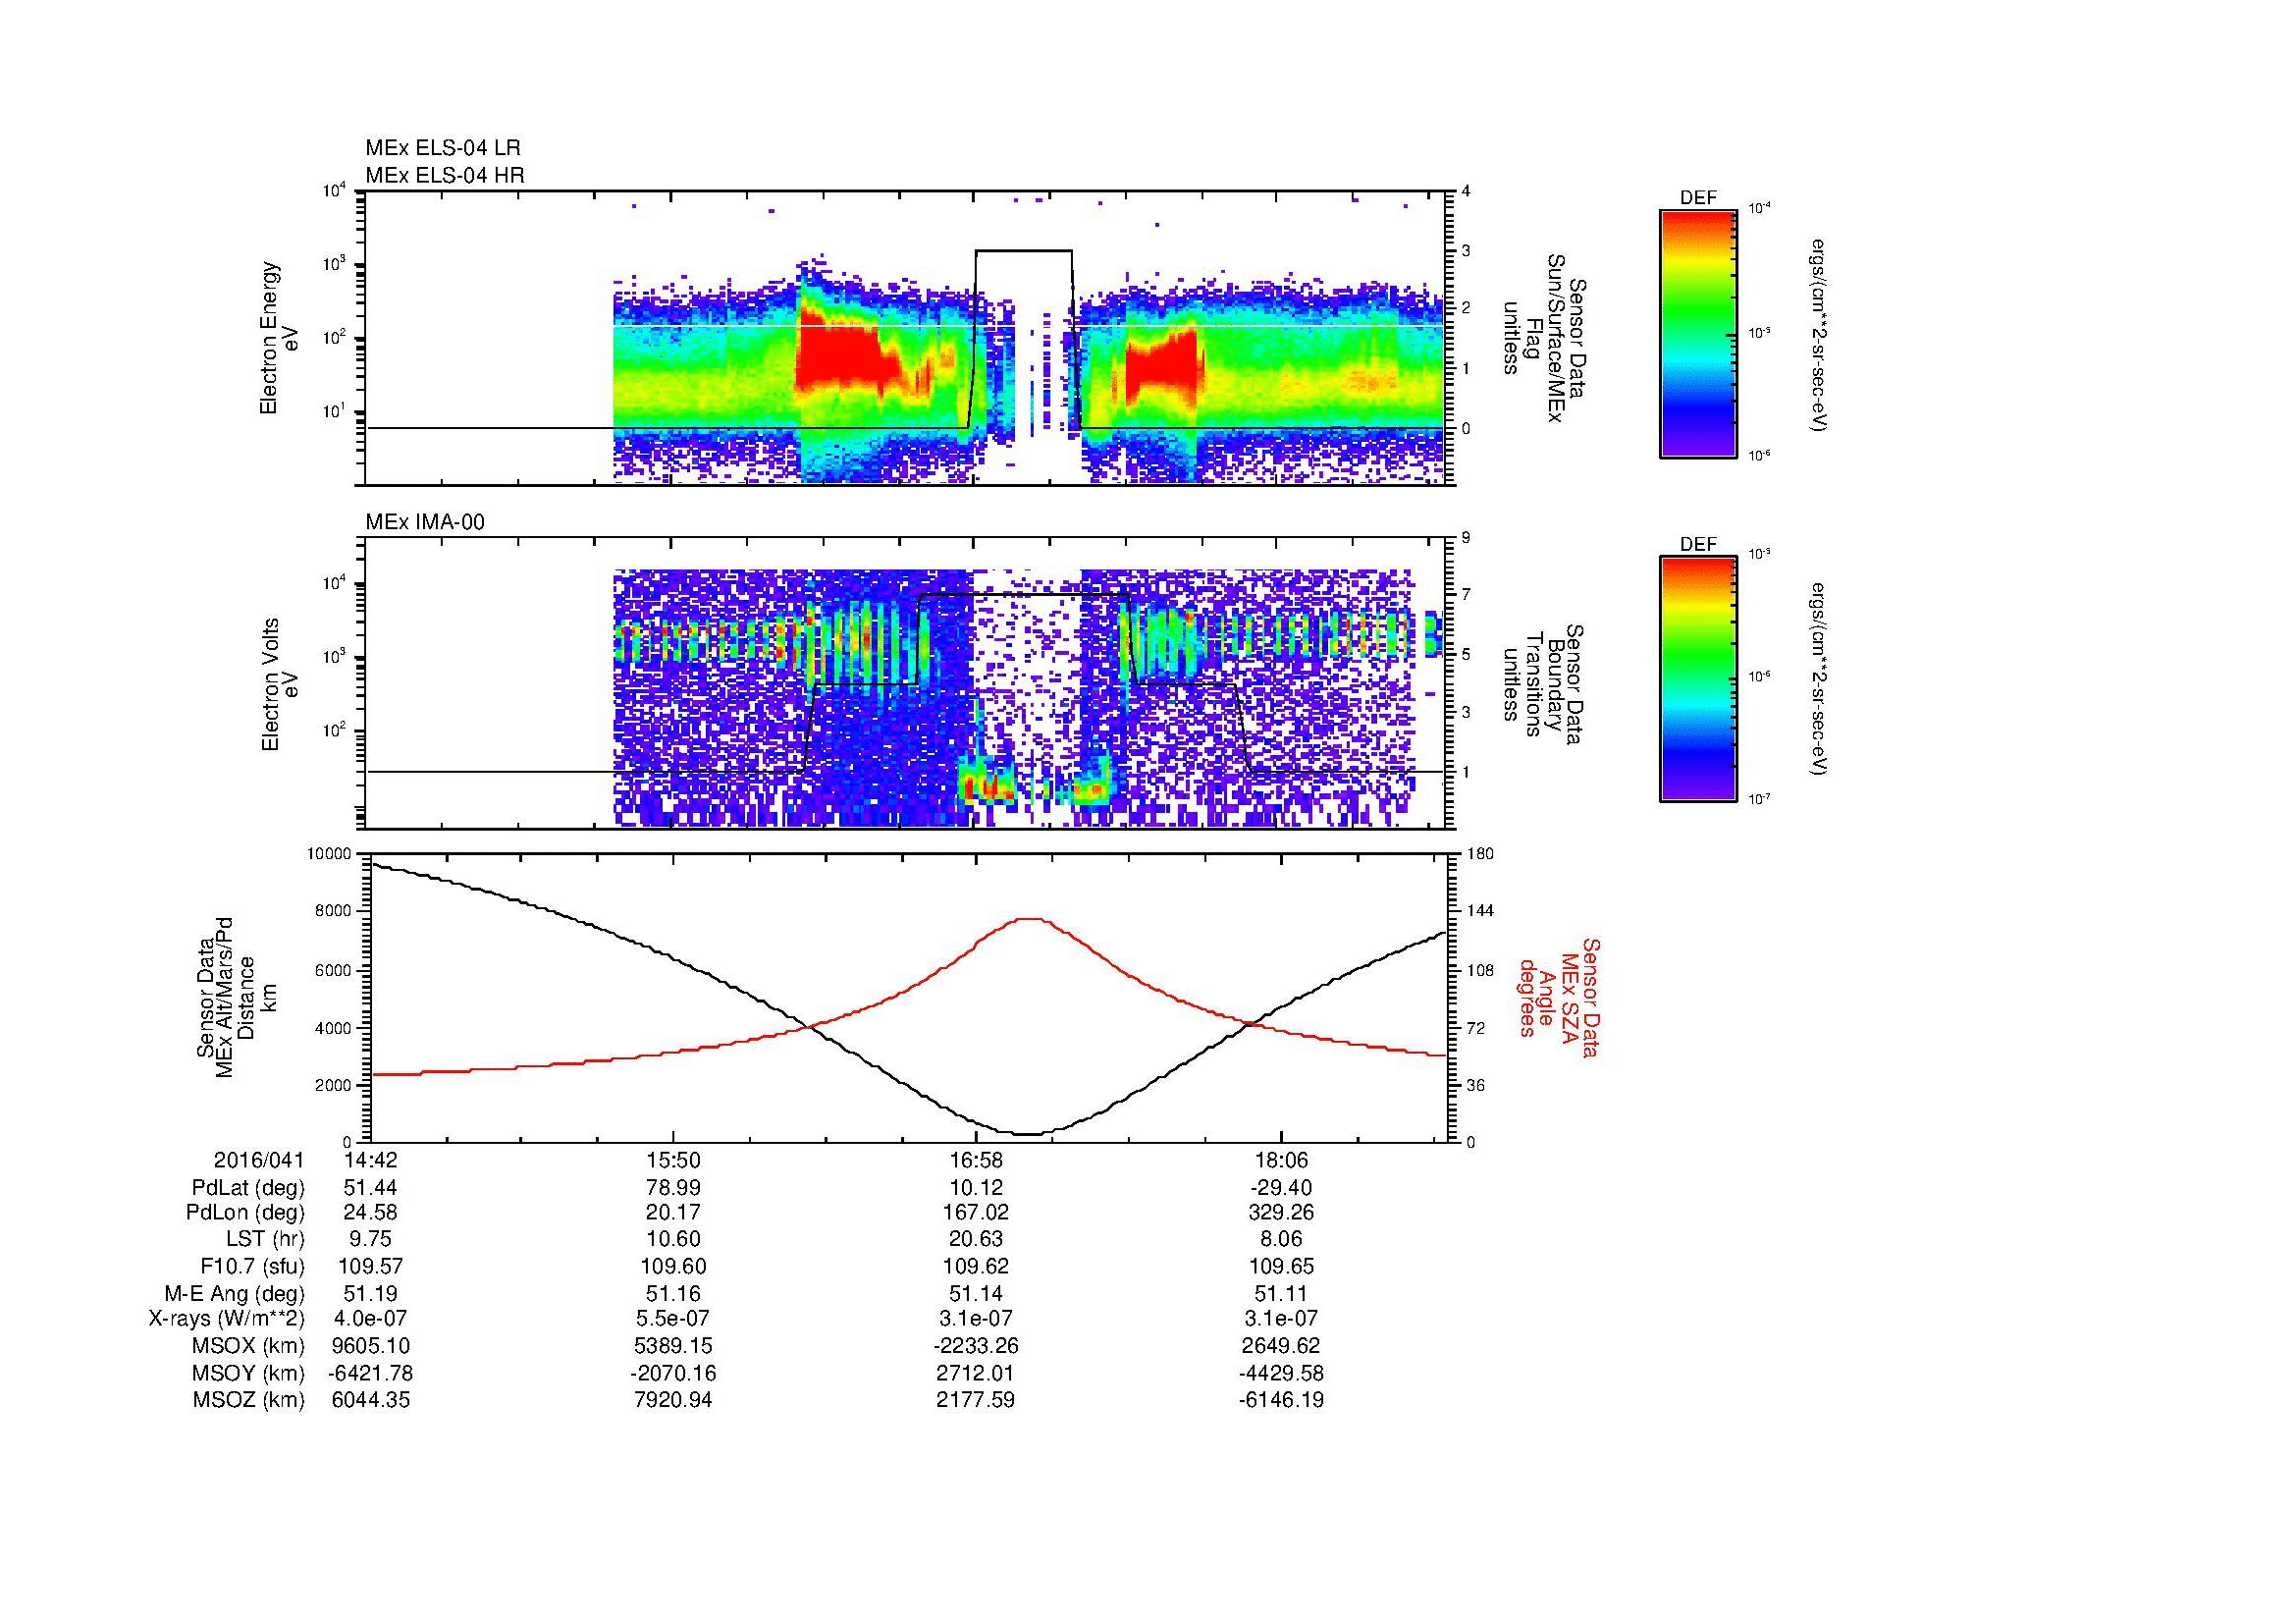Screen dimensions: 2296x1623
Task: Select the ELS DEF color bar
Action: tap(1697, 333)
